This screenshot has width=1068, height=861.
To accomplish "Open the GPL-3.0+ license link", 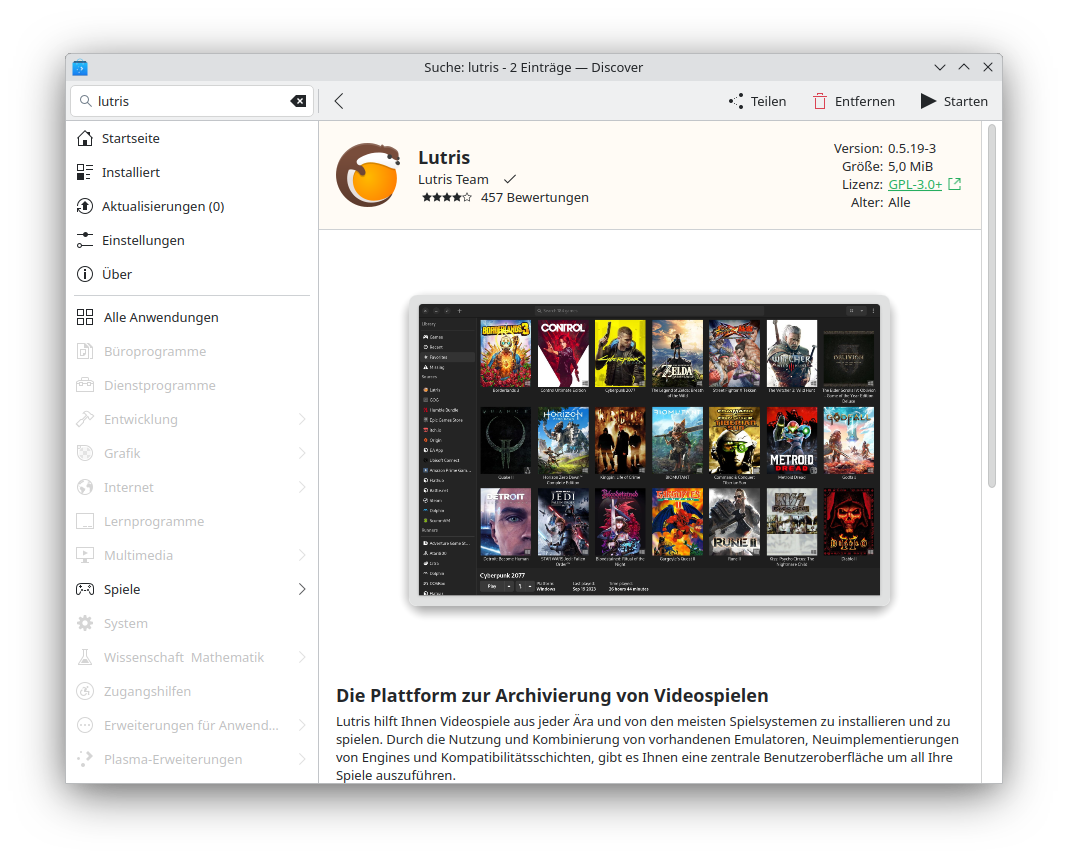I will [x=915, y=185].
